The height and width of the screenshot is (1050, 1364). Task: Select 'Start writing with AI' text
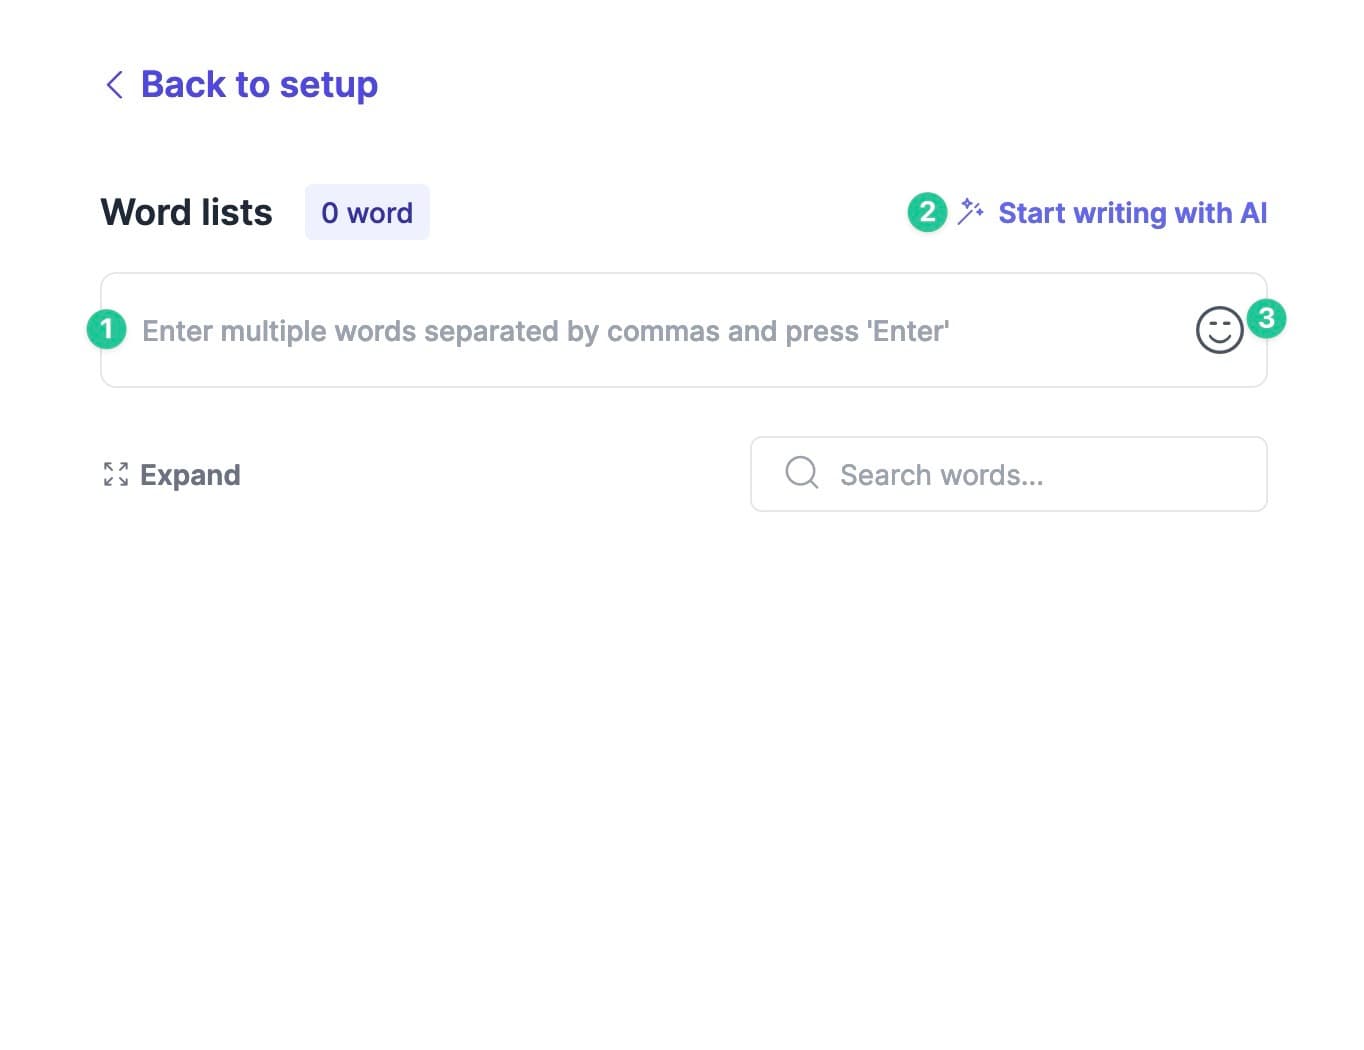[x=1132, y=213]
